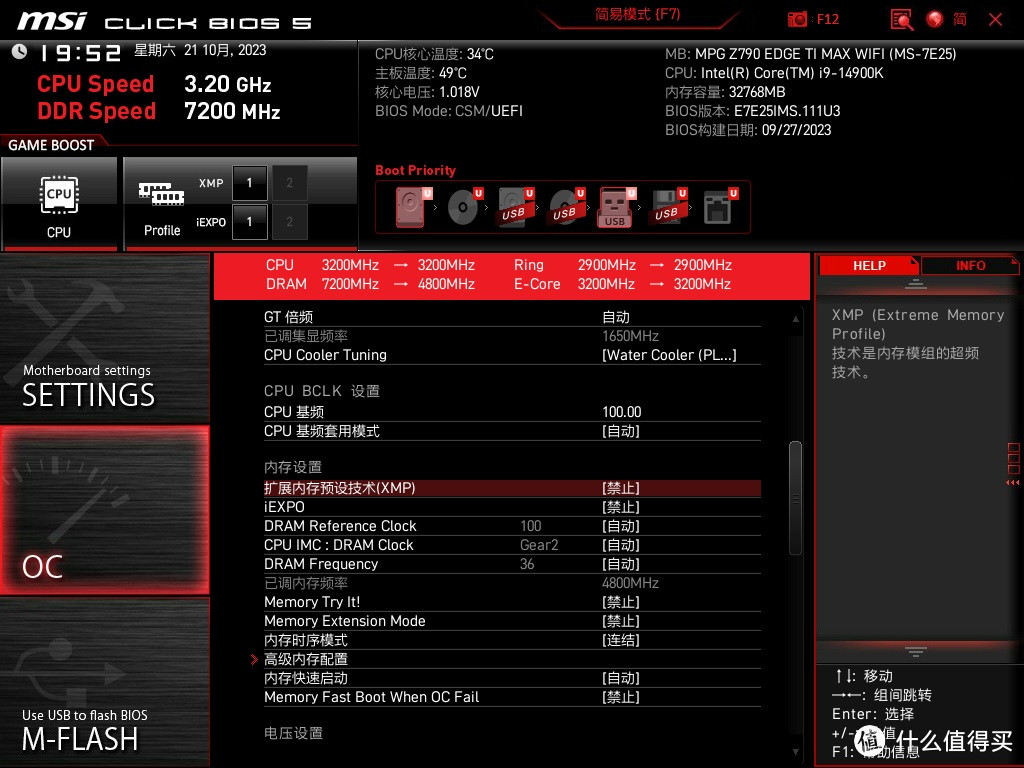Enable XMP profile 2

pos(289,183)
